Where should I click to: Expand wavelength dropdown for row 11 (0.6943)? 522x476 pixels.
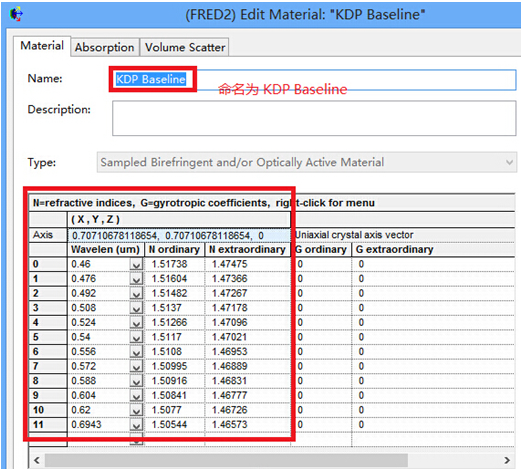tap(136, 425)
